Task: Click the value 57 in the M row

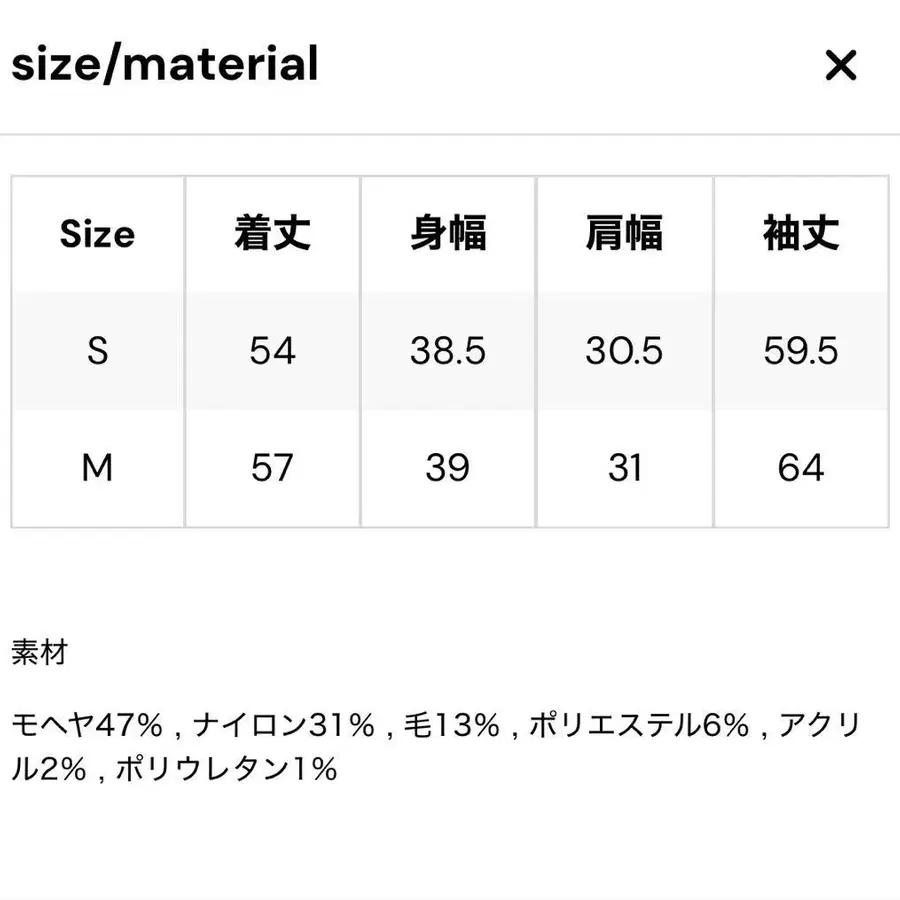Action: click(x=272, y=467)
